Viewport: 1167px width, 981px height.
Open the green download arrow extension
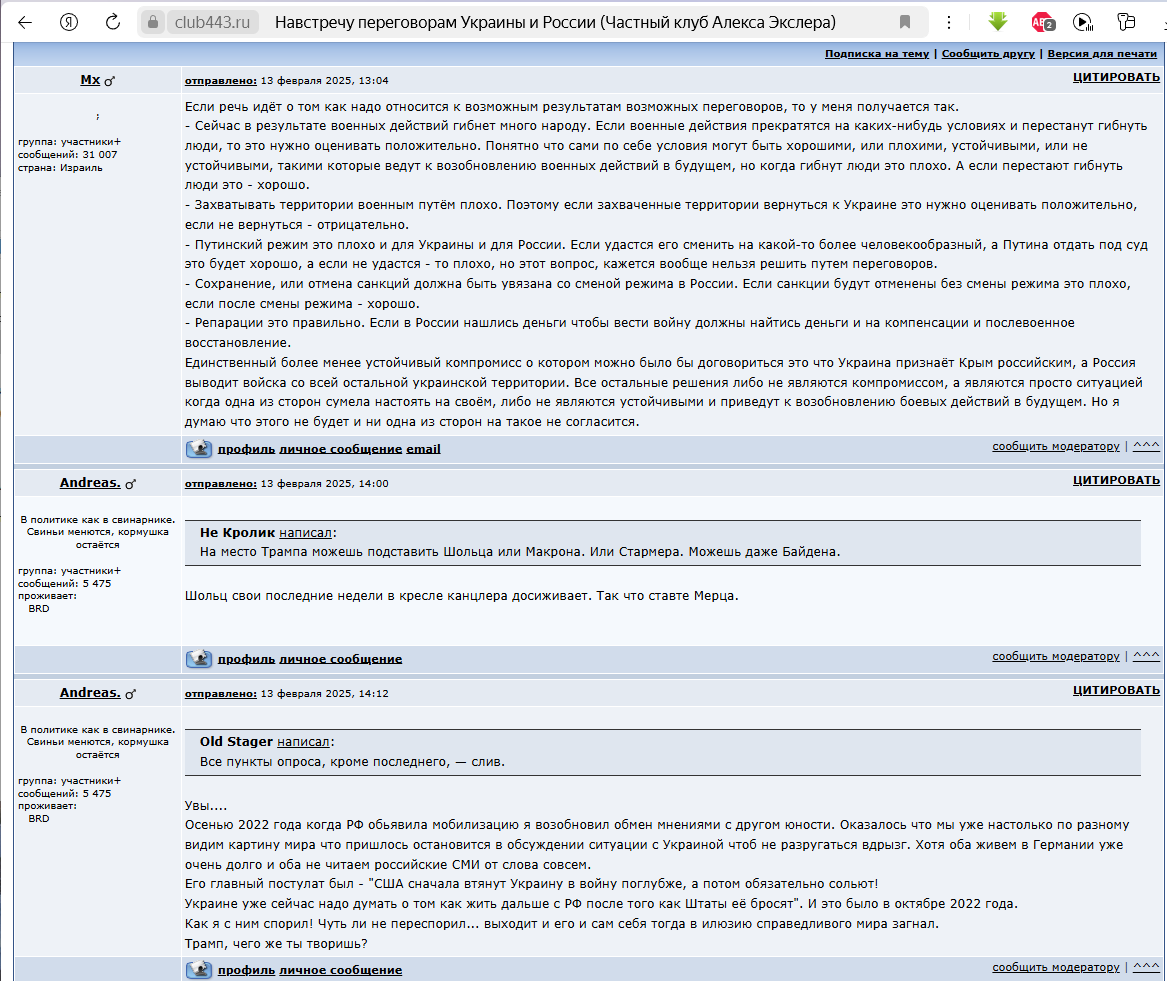click(x=997, y=22)
